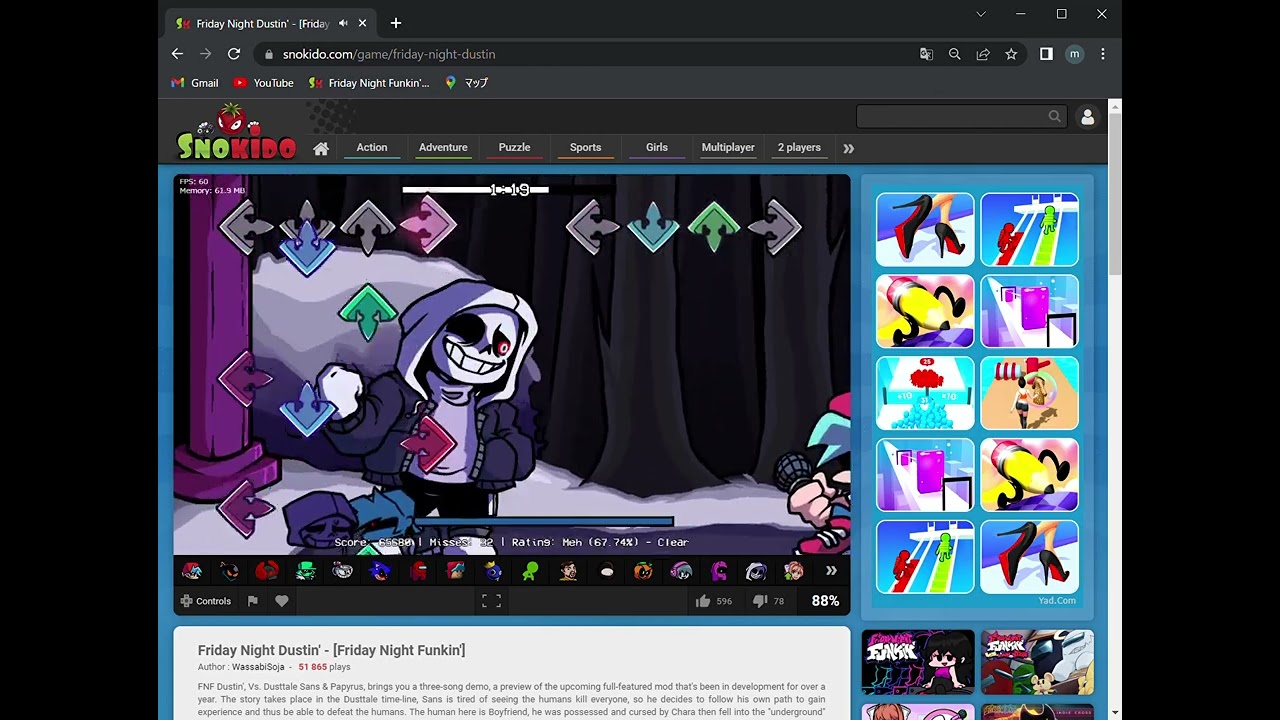This screenshot has width=1280, height=720.
Task: Reload the page
Action: pos(234,54)
